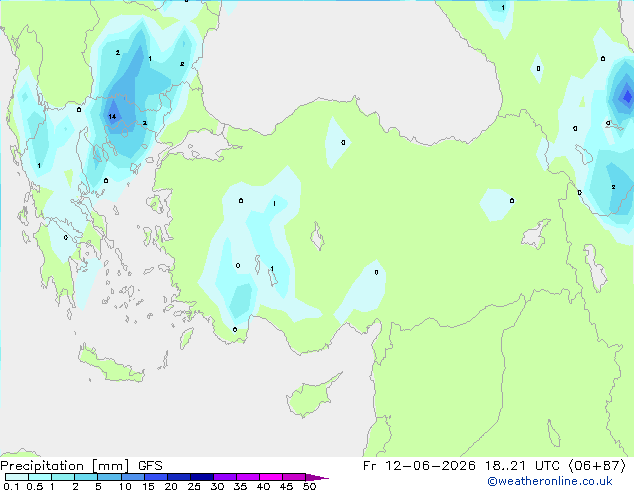Image resolution: width=634 pixels, height=490 pixels.
Task: Click the 20–25 mm legend color swatch
Action: click(179, 477)
